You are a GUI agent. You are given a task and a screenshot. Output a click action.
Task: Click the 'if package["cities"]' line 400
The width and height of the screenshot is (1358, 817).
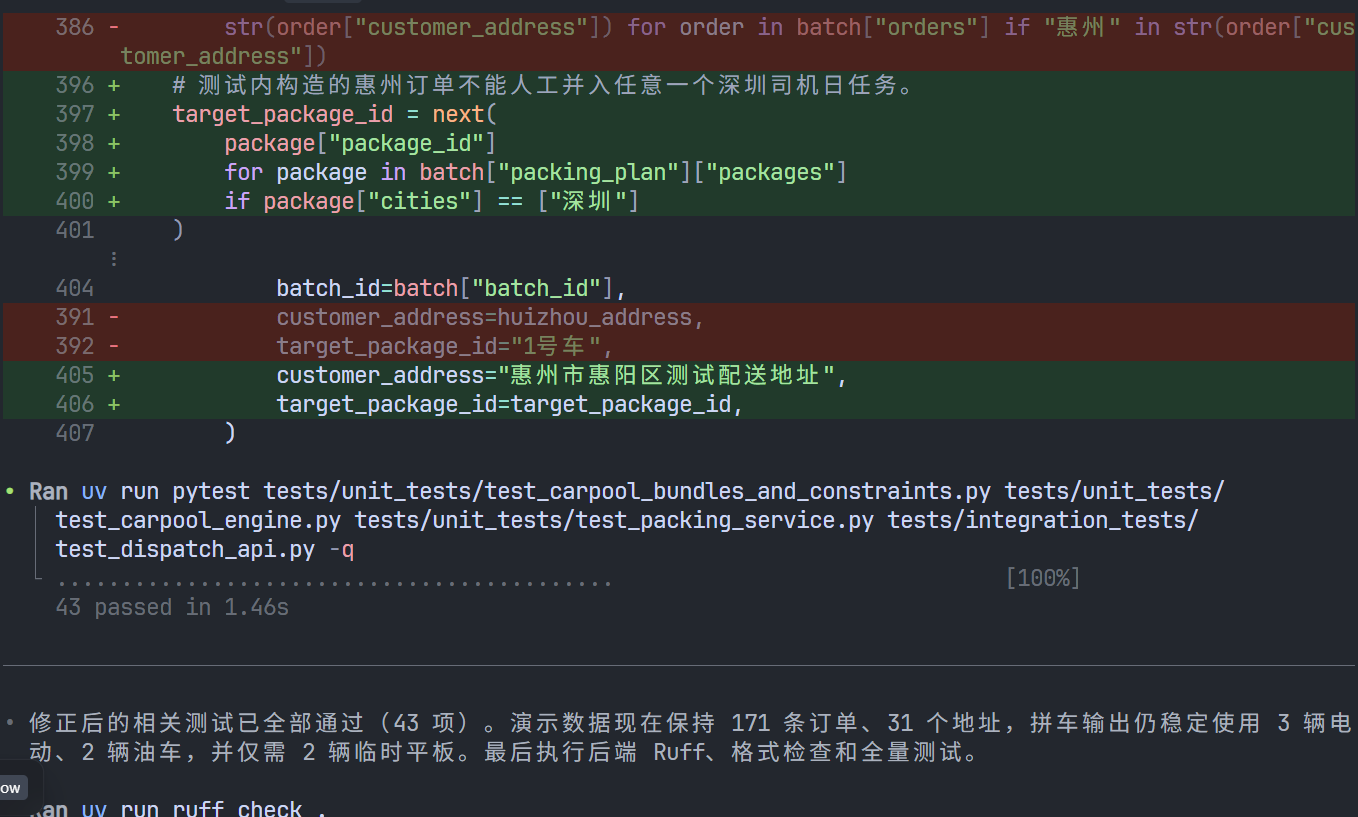tap(432, 201)
